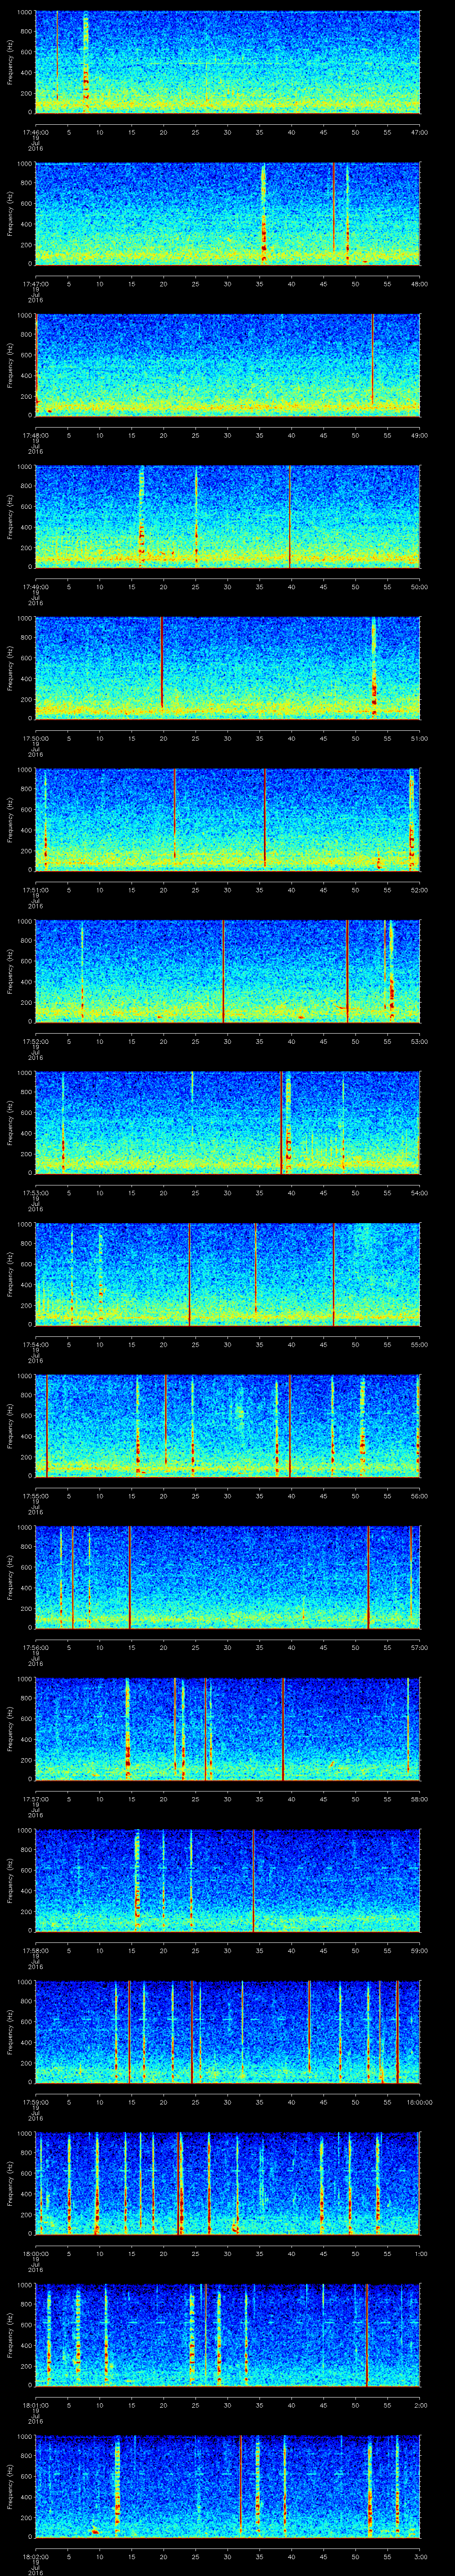Viewport: 455px width, 2576px height.
Task: Click the 17:54:00 time label
Action: click(x=35, y=1345)
